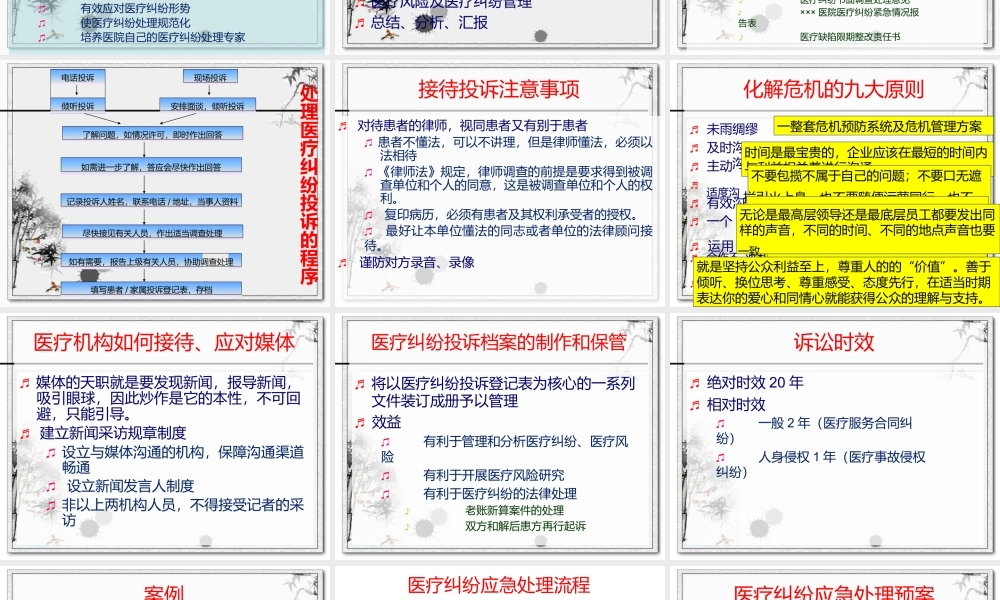The image size is (1000, 600).
Task: Select the 化解危机的九大原则 slide thumbnail
Action: (x=835, y=181)
